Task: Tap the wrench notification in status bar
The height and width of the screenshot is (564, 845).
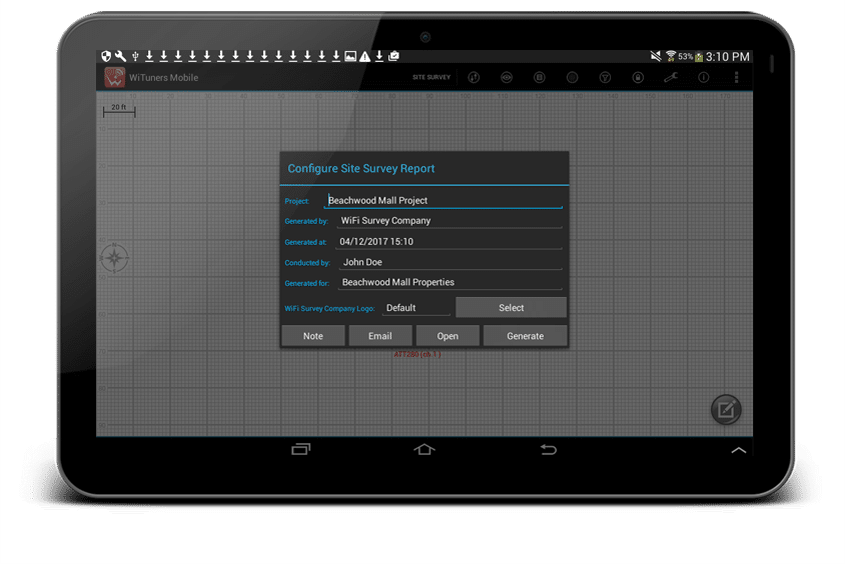Action: click(120, 56)
